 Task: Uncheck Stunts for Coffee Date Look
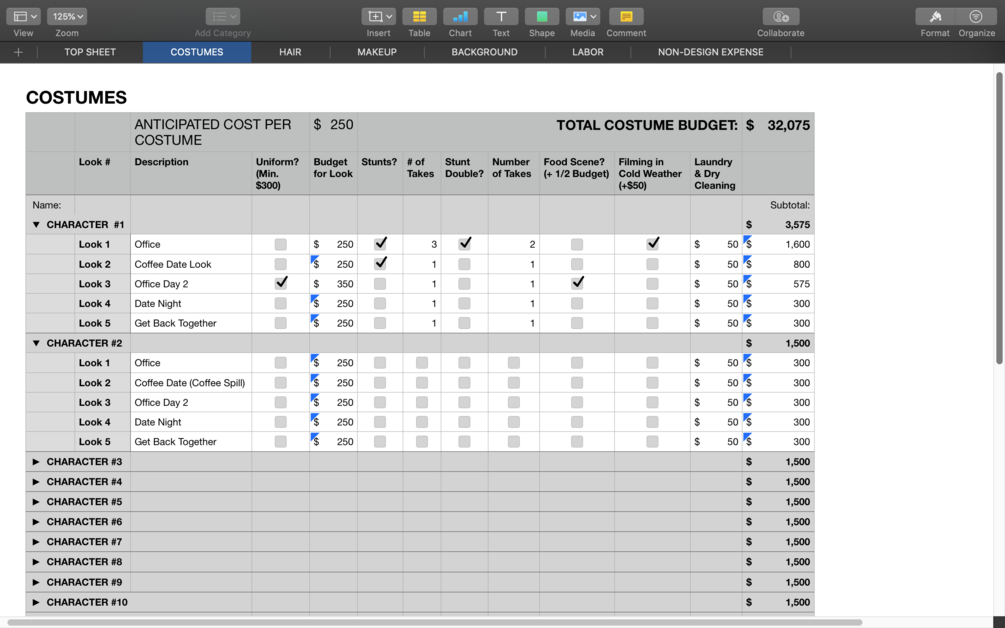point(380,263)
